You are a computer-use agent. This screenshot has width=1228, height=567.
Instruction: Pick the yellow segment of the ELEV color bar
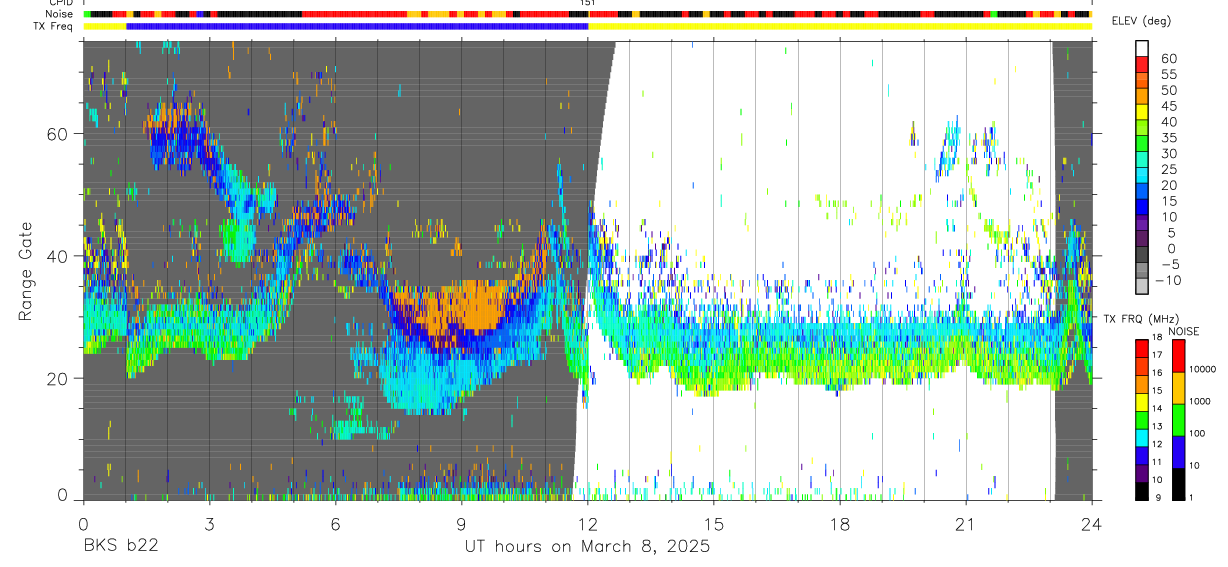(1141, 112)
